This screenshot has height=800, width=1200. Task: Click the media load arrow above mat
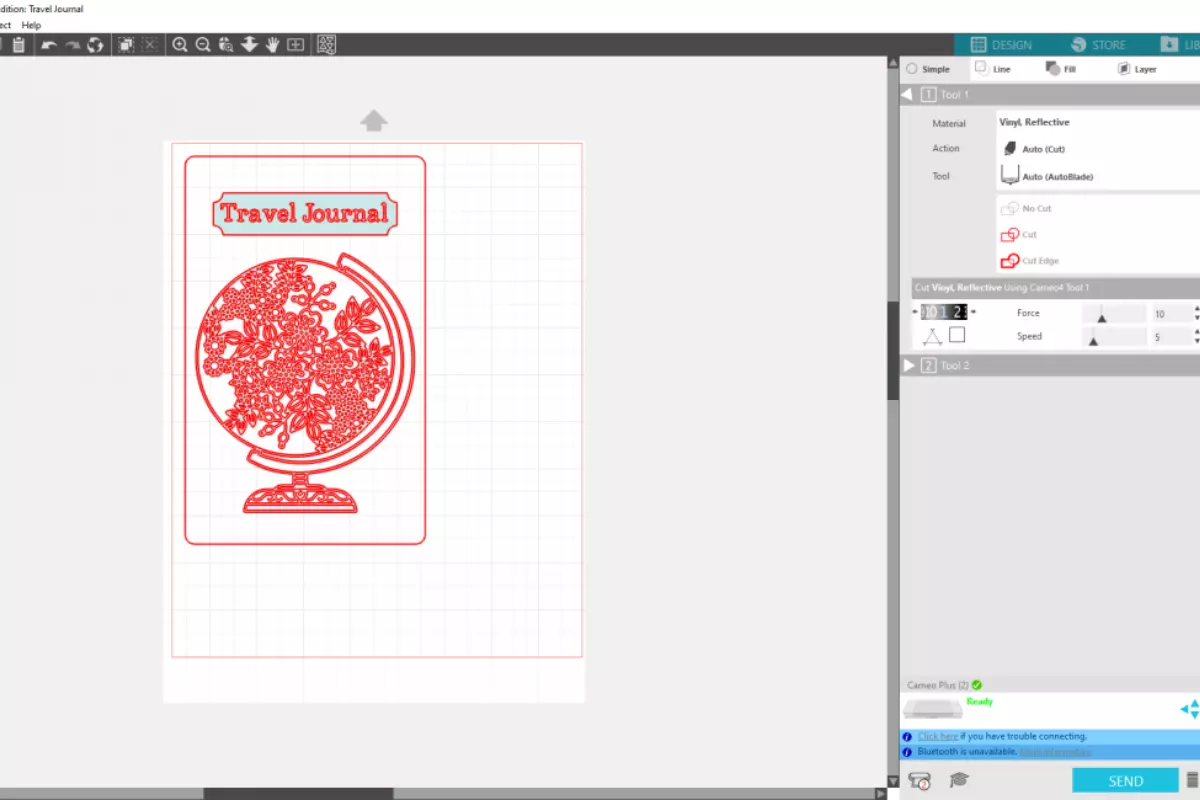(x=374, y=121)
